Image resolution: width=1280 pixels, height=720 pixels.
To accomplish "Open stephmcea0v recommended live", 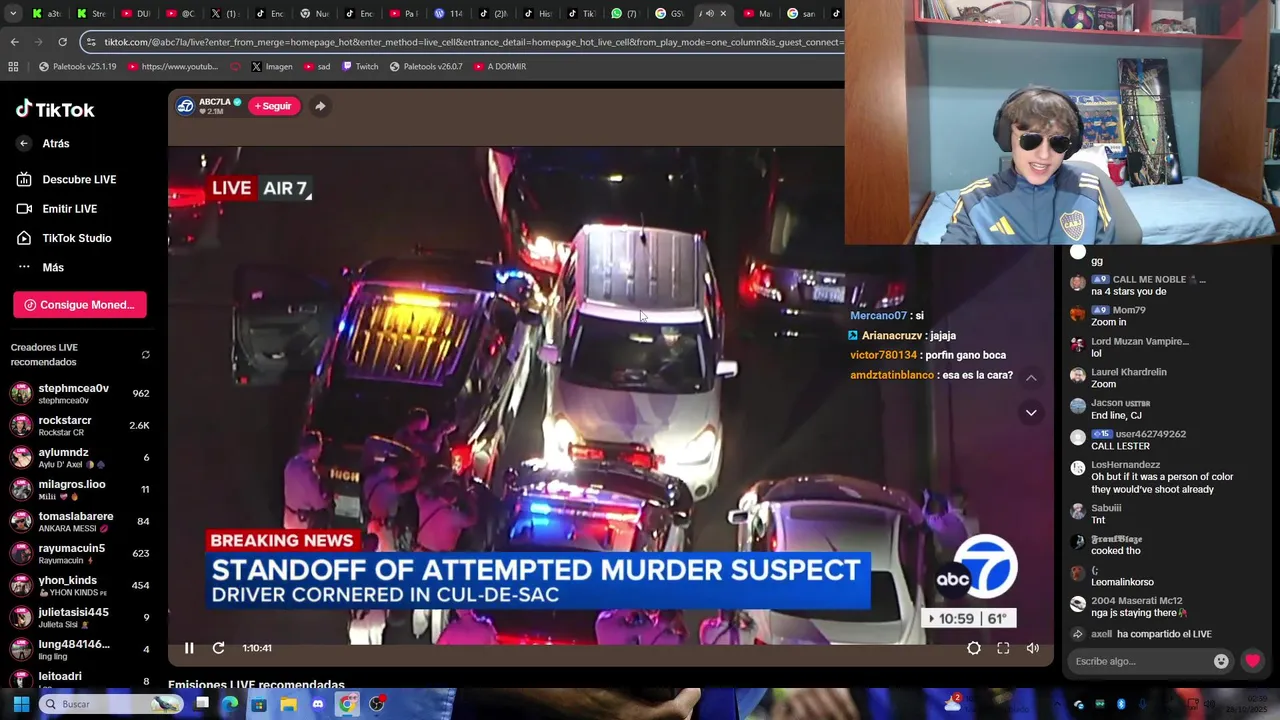I will point(80,393).
